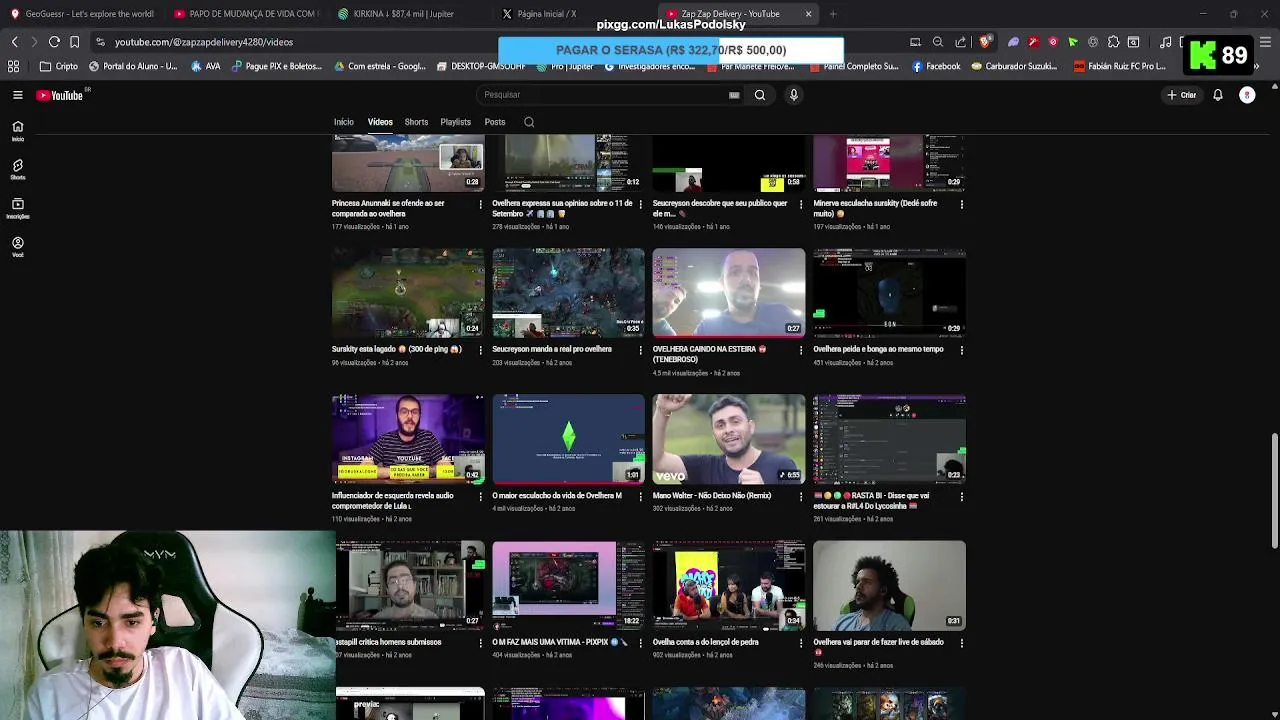Search within the channel using the magnifier icon
This screenshot has width=1280, height=720.
click(x=529, y=122)
